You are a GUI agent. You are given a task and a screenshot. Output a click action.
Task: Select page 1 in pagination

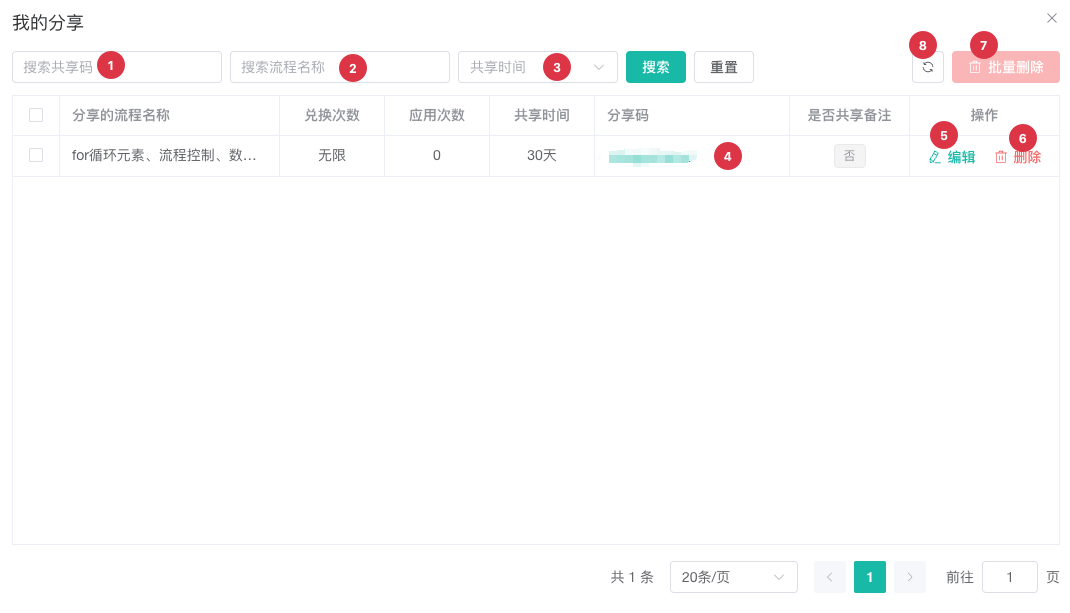tap(870, 578)
